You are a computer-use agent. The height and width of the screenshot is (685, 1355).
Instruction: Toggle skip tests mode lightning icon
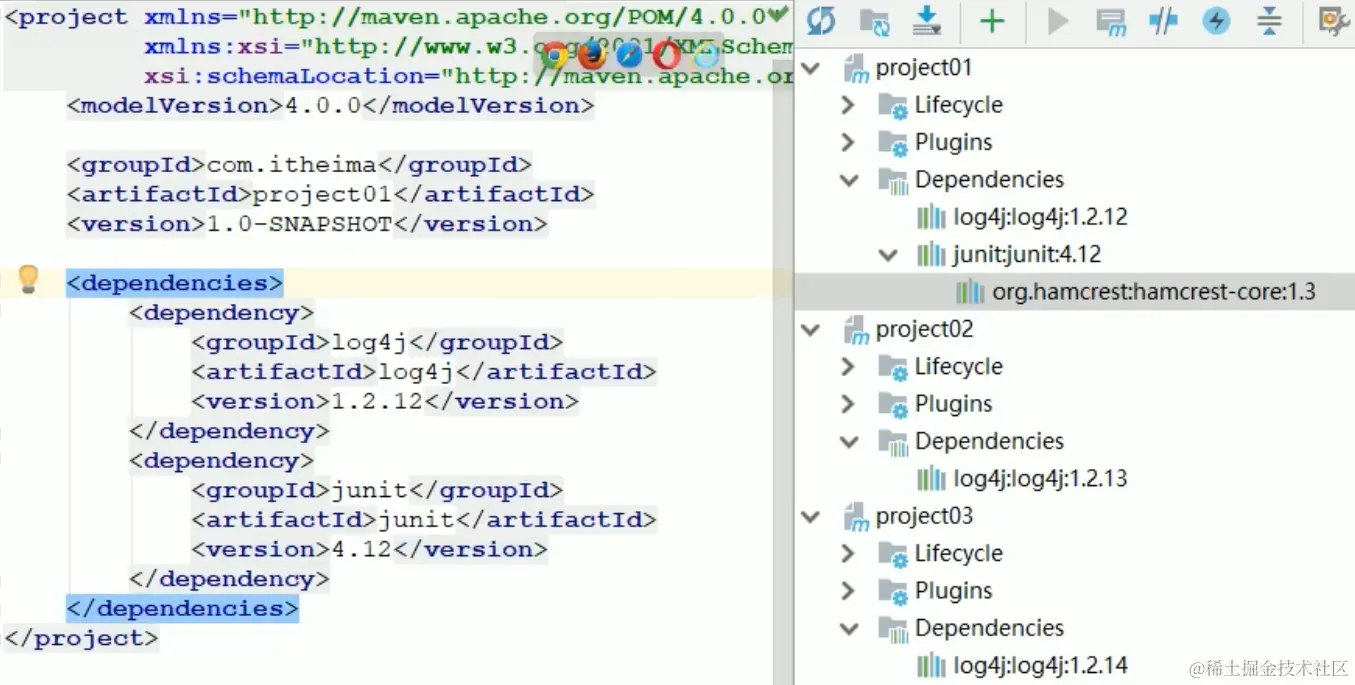tap(1216, 21)
